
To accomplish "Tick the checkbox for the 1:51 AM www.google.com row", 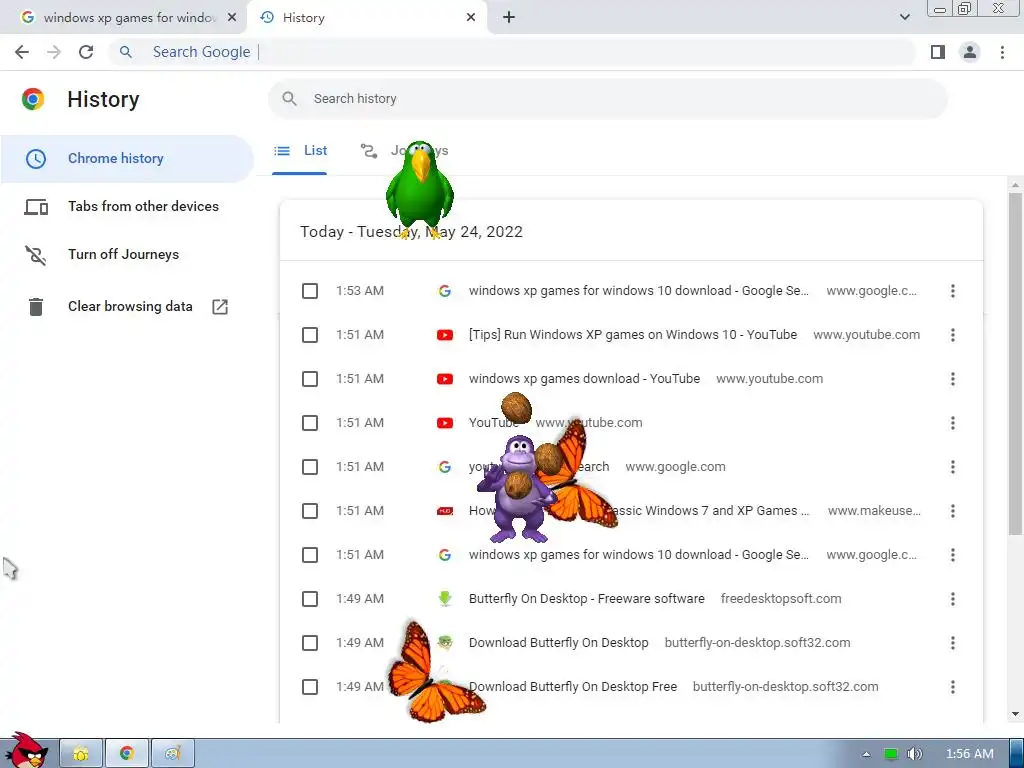I will tap(310, 467).
